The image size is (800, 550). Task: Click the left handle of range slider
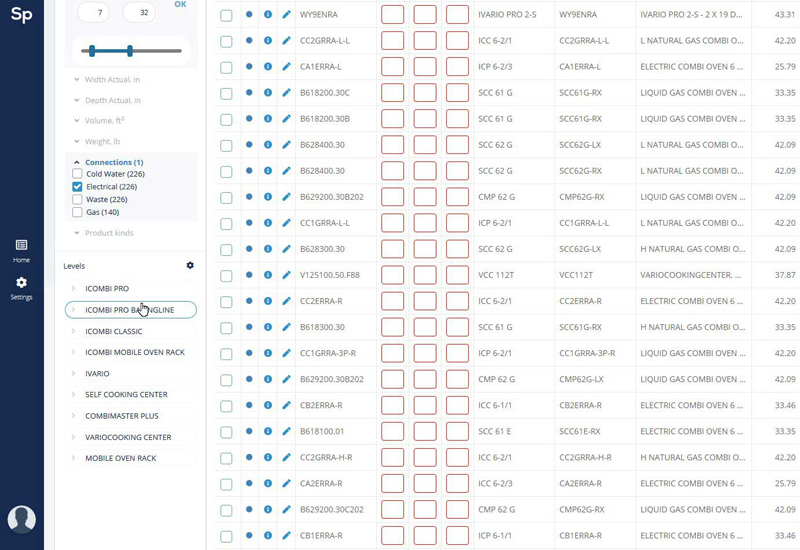coord(92,50)
